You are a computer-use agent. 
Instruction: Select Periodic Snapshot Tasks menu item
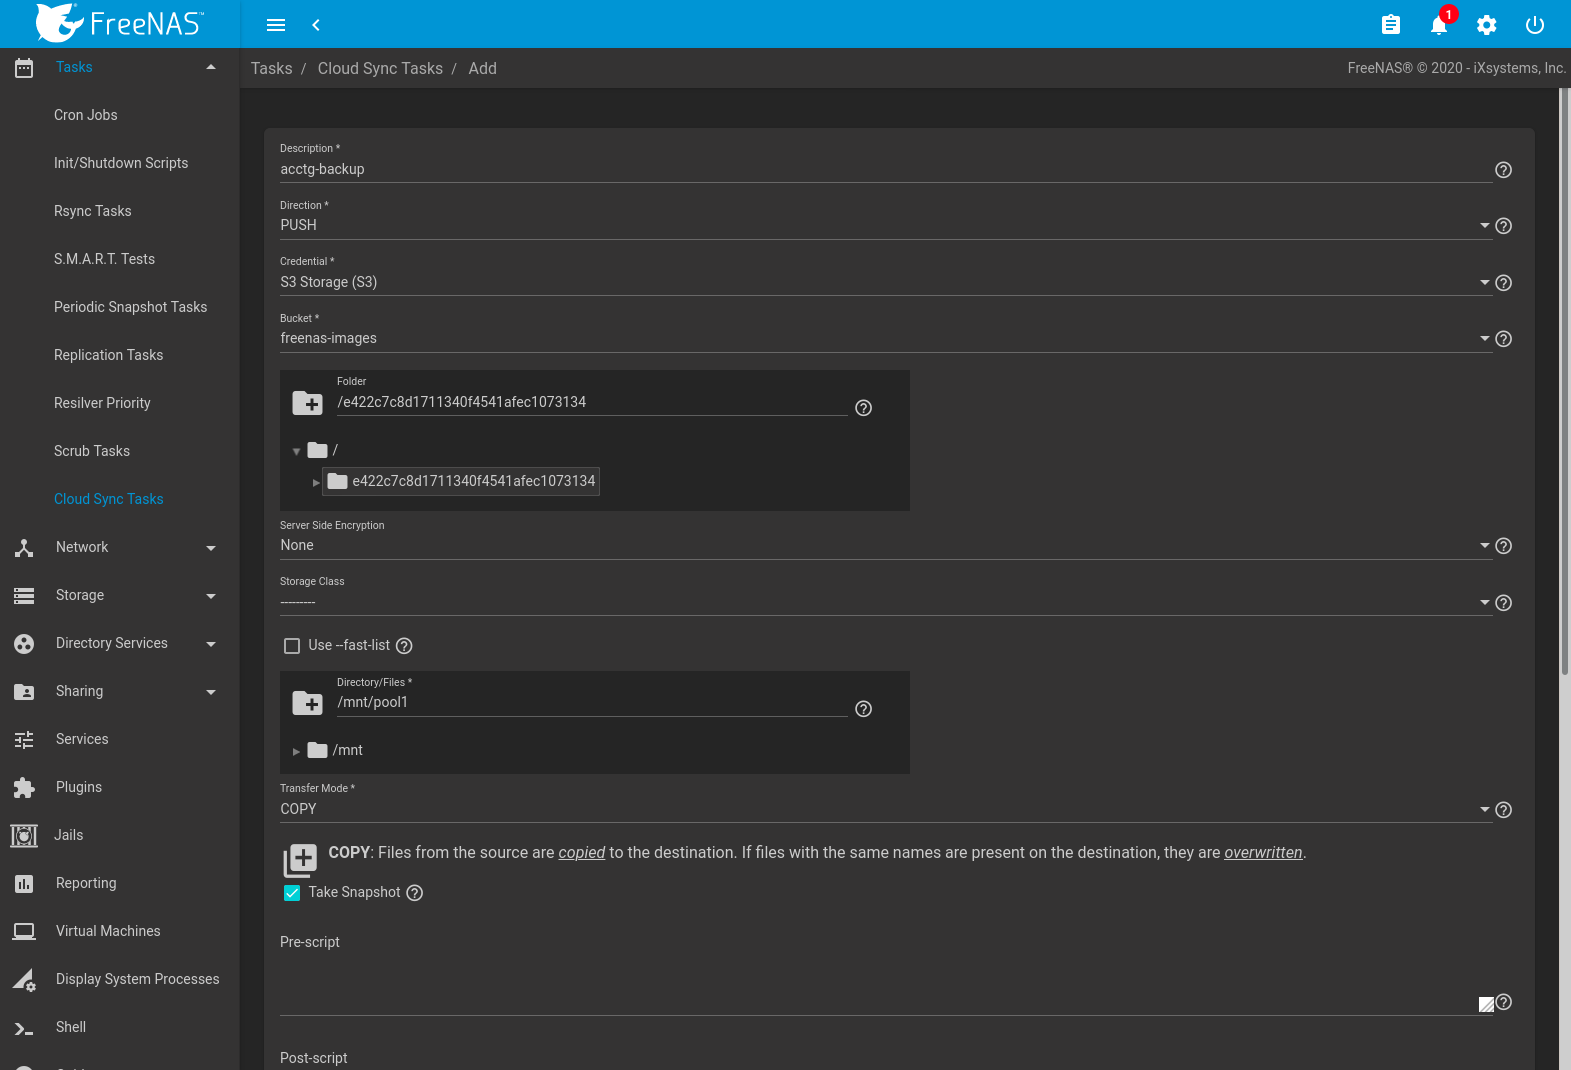click(x=130, y=307)
